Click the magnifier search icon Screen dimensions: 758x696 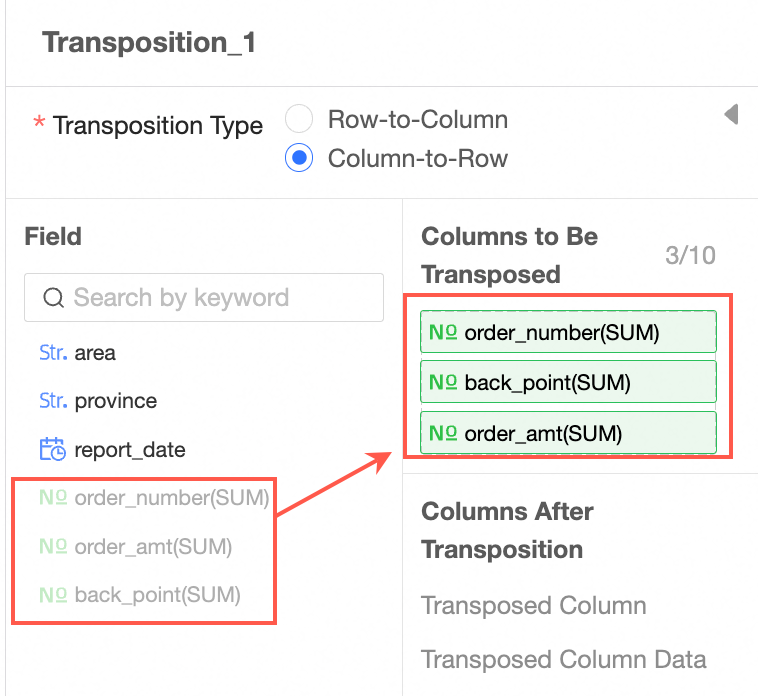pos(54,298)
